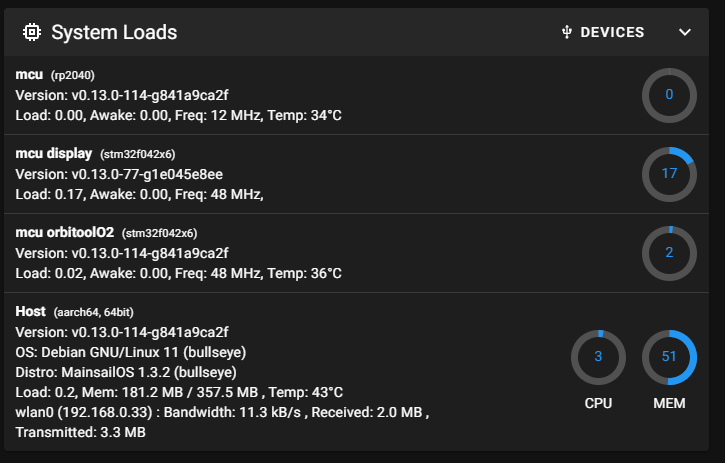Click the Host CPU gauge showing 3

[x=598, y=357]
